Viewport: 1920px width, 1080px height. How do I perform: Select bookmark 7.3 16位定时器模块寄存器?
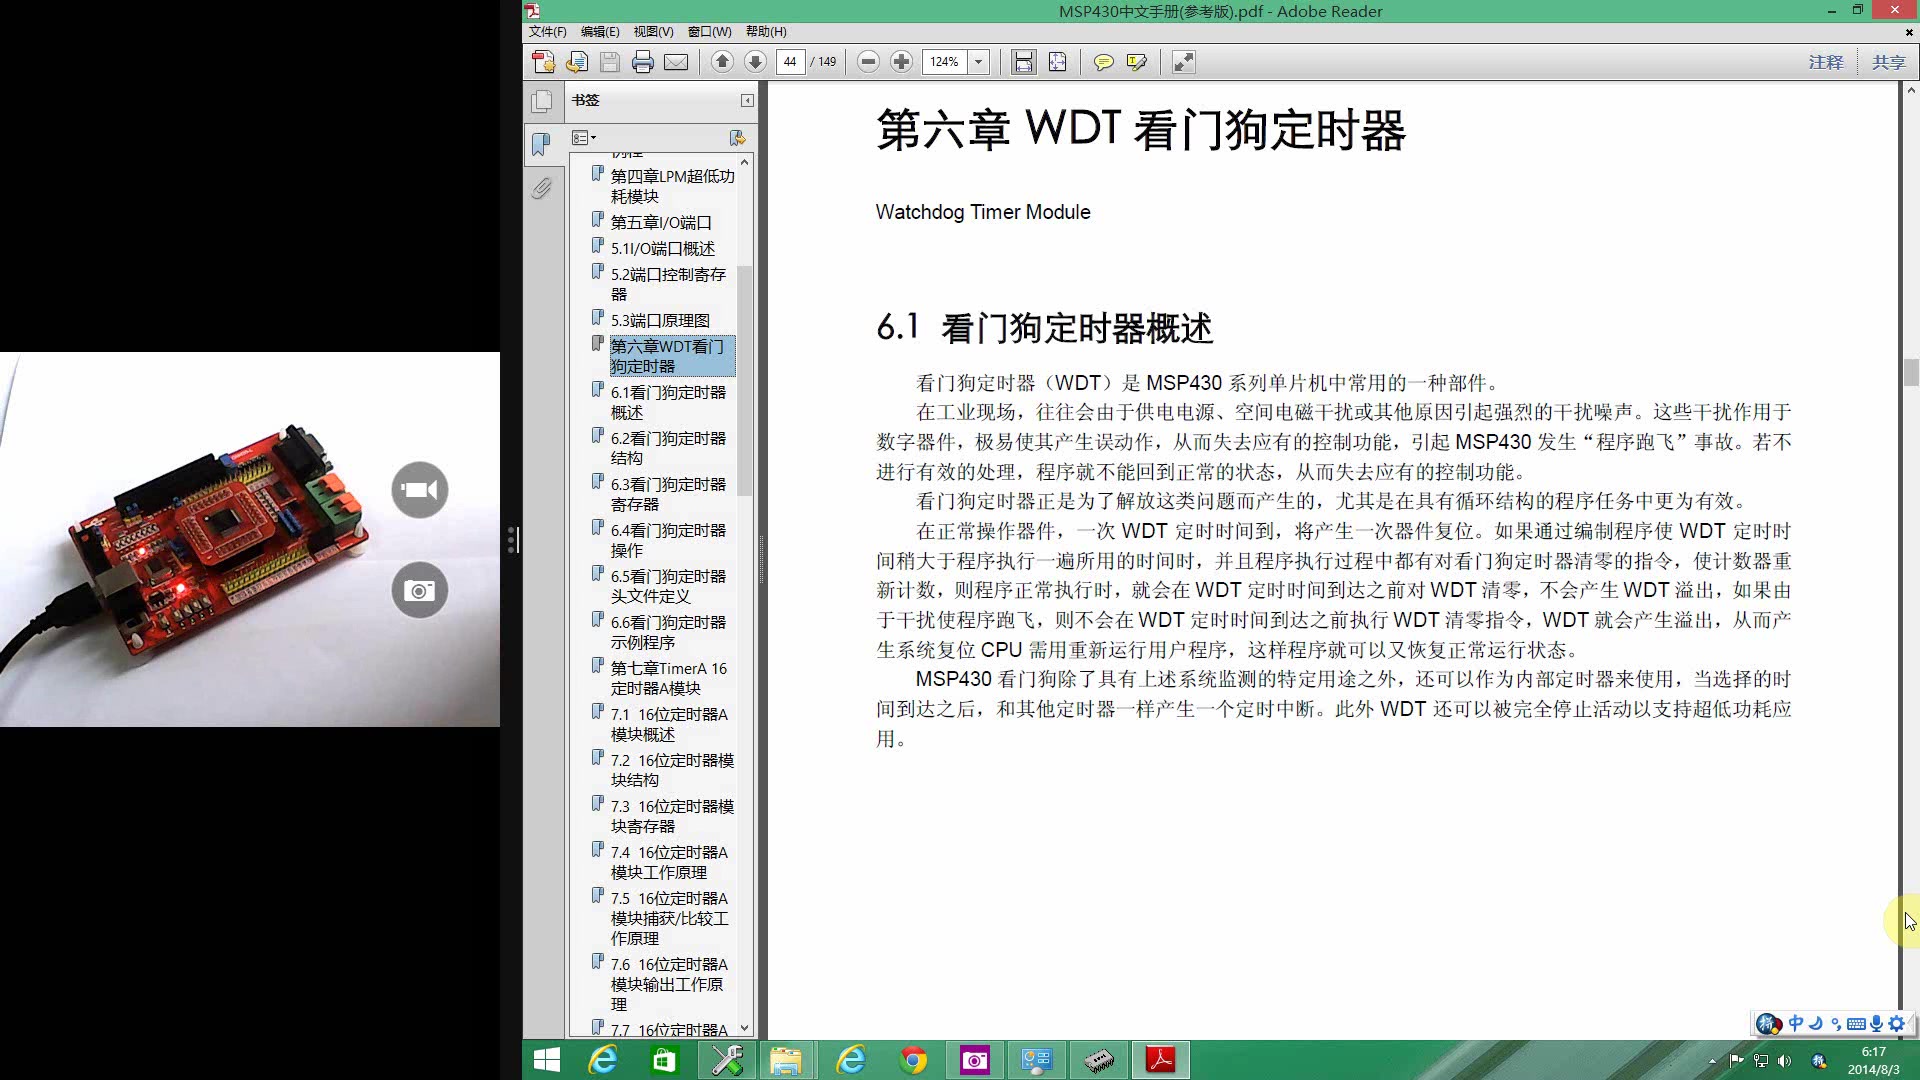click(672, 816)
